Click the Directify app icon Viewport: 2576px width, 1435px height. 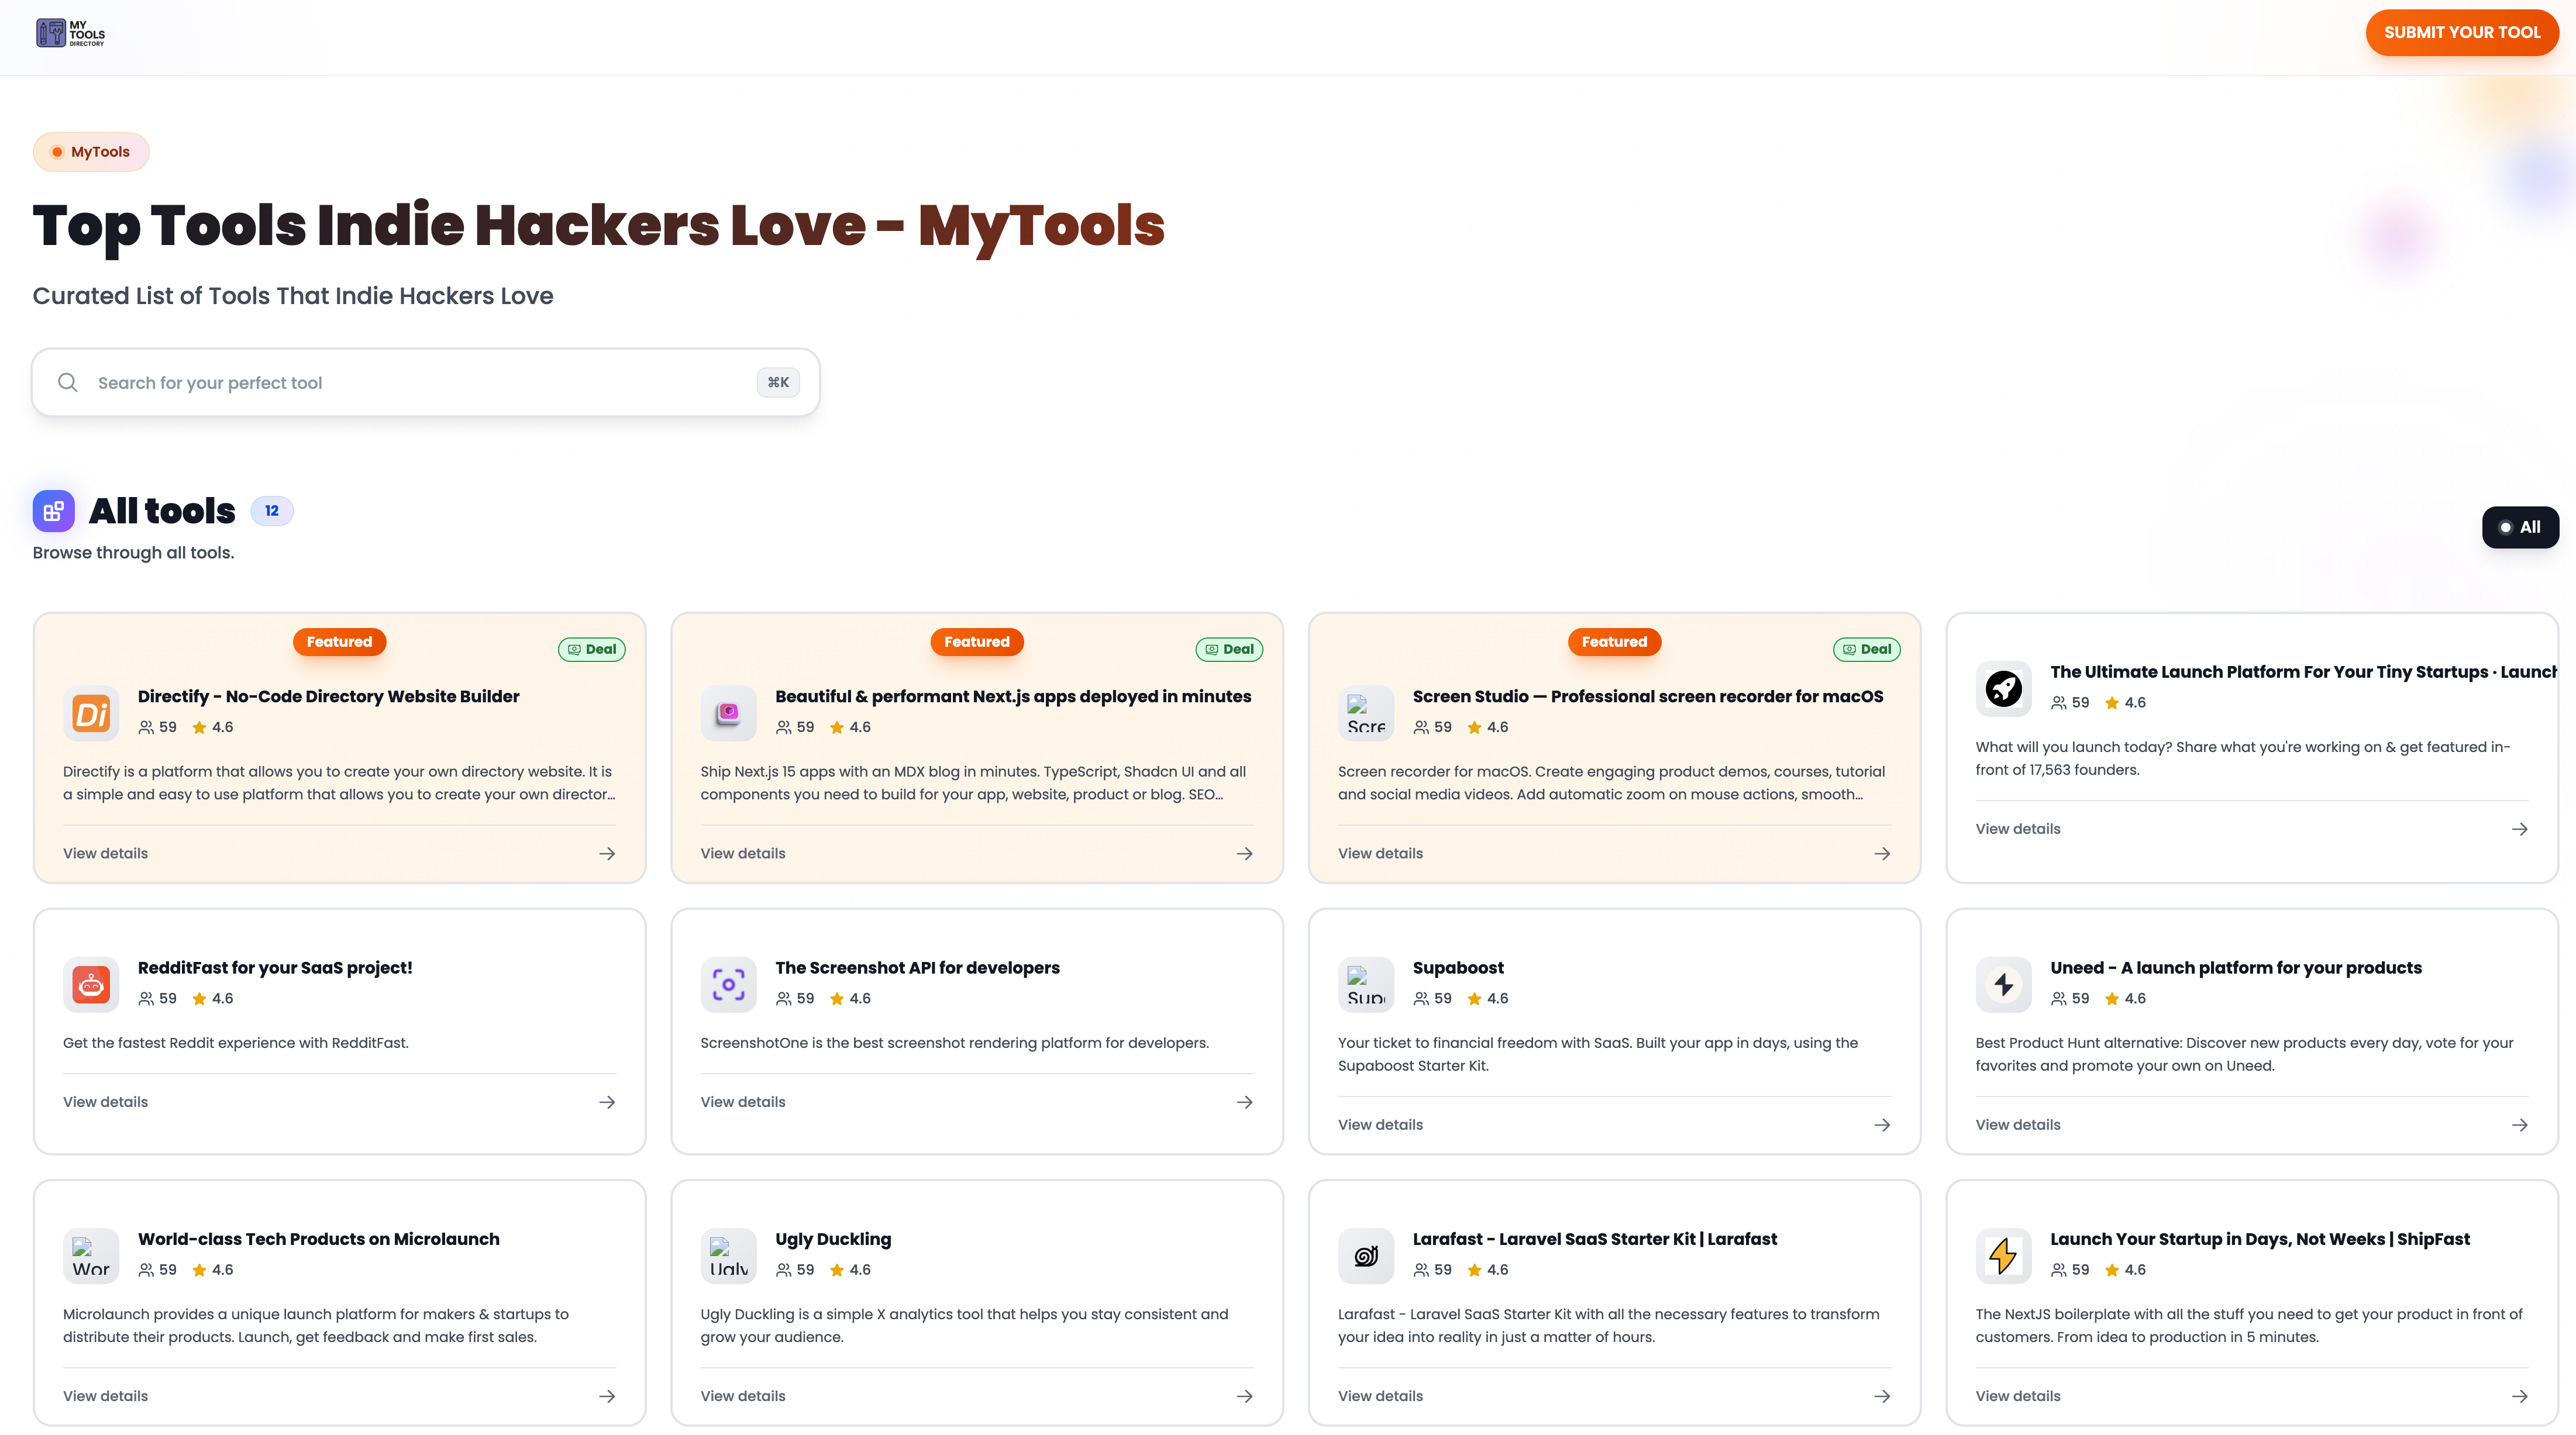coord(91,713)
